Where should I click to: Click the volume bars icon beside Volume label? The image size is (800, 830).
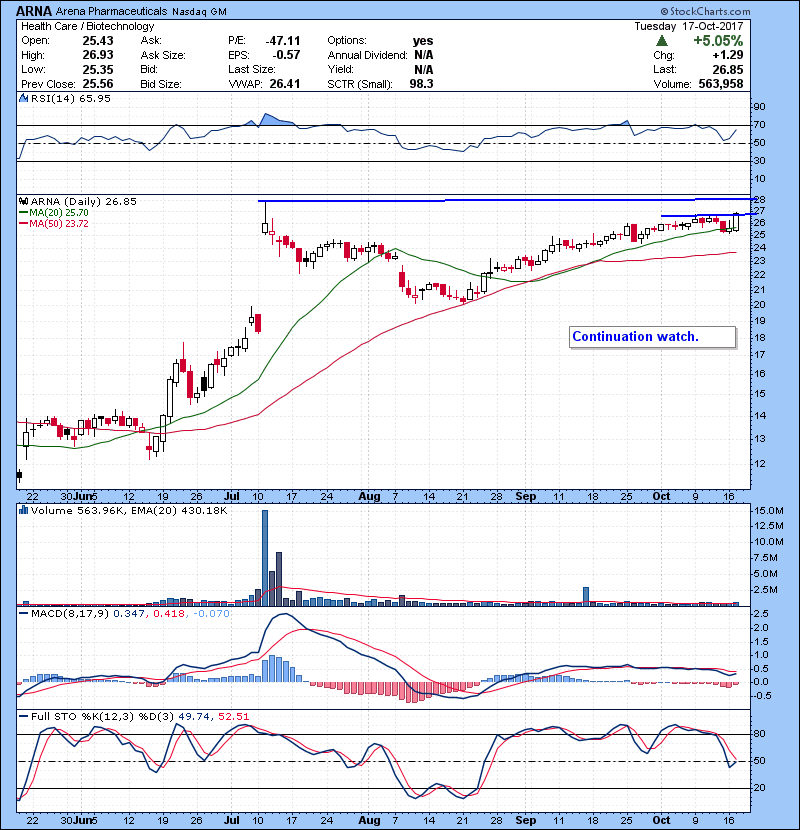[23, 510]
